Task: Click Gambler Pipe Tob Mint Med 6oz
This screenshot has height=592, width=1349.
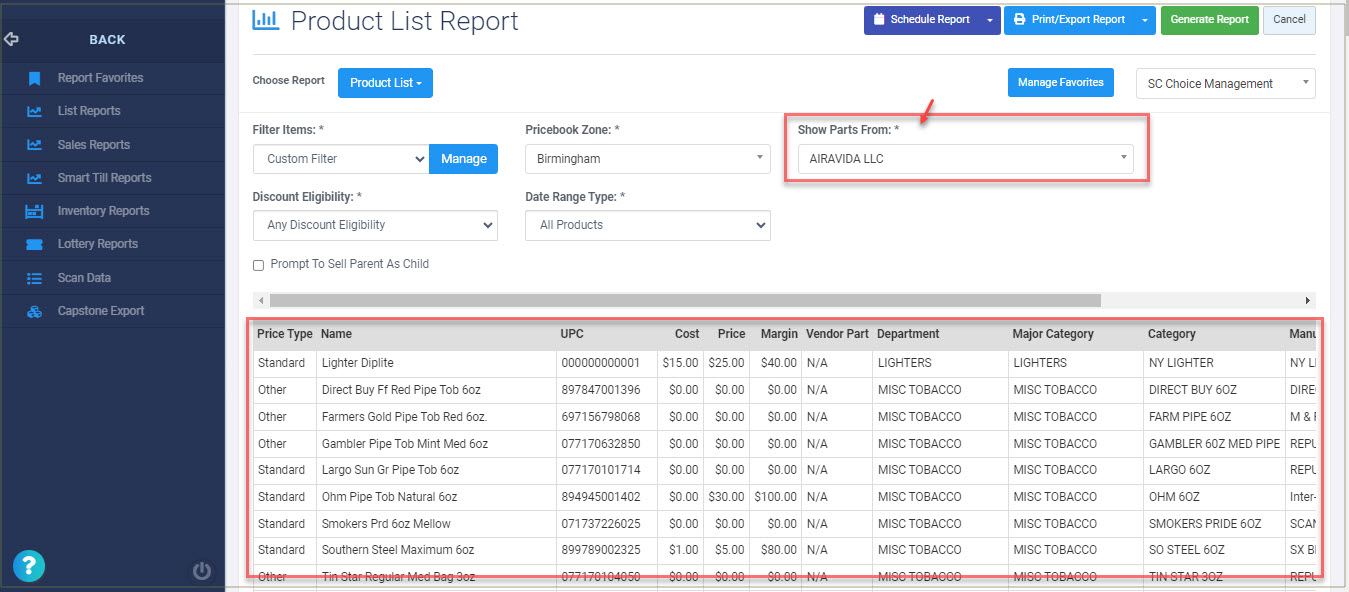Action: click(x=405, y=444)
